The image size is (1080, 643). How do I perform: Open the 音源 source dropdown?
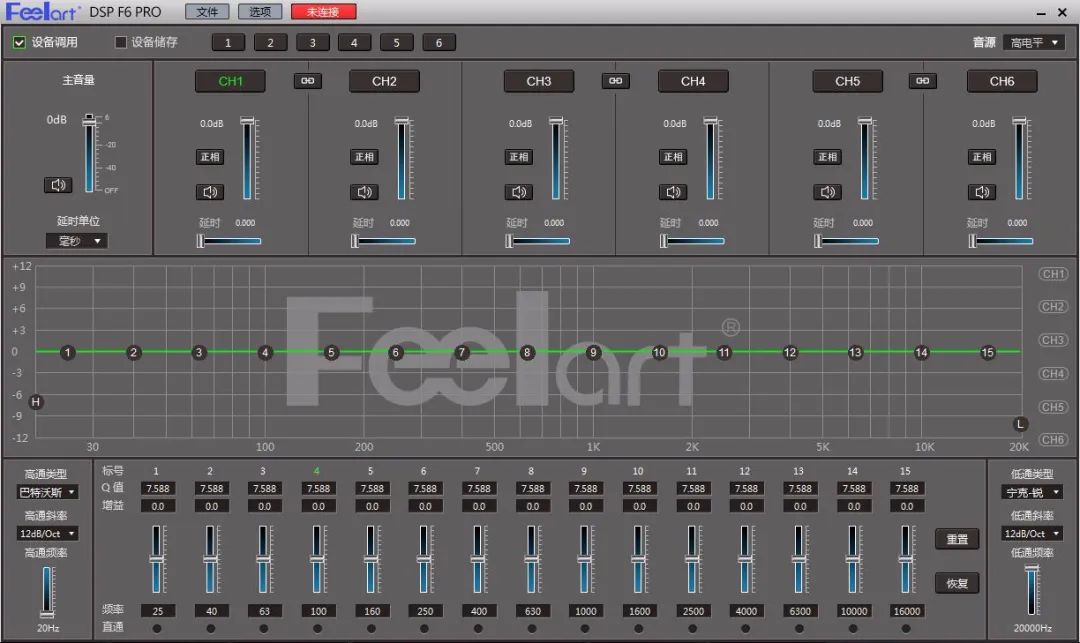tap(1034, 43)
